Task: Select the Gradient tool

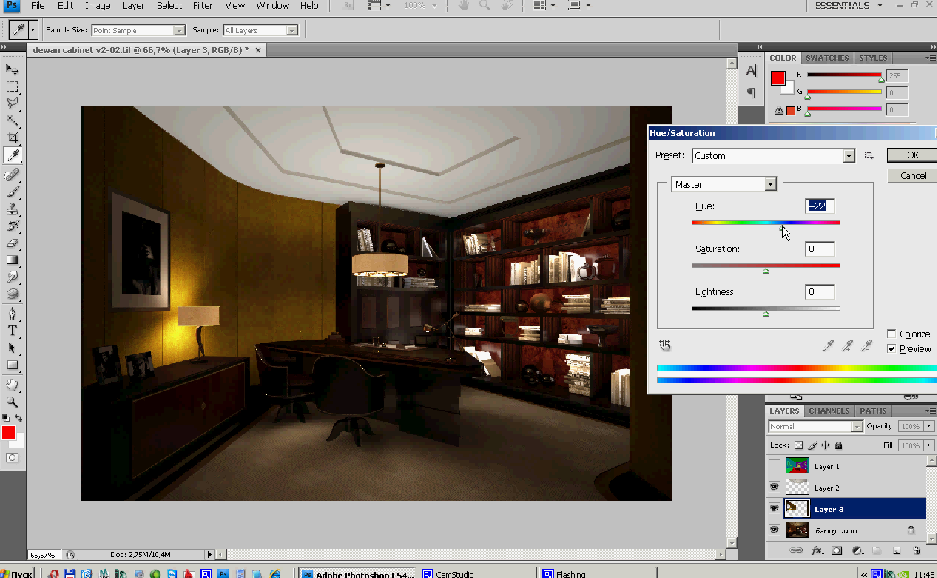Action: coord(12,260)
